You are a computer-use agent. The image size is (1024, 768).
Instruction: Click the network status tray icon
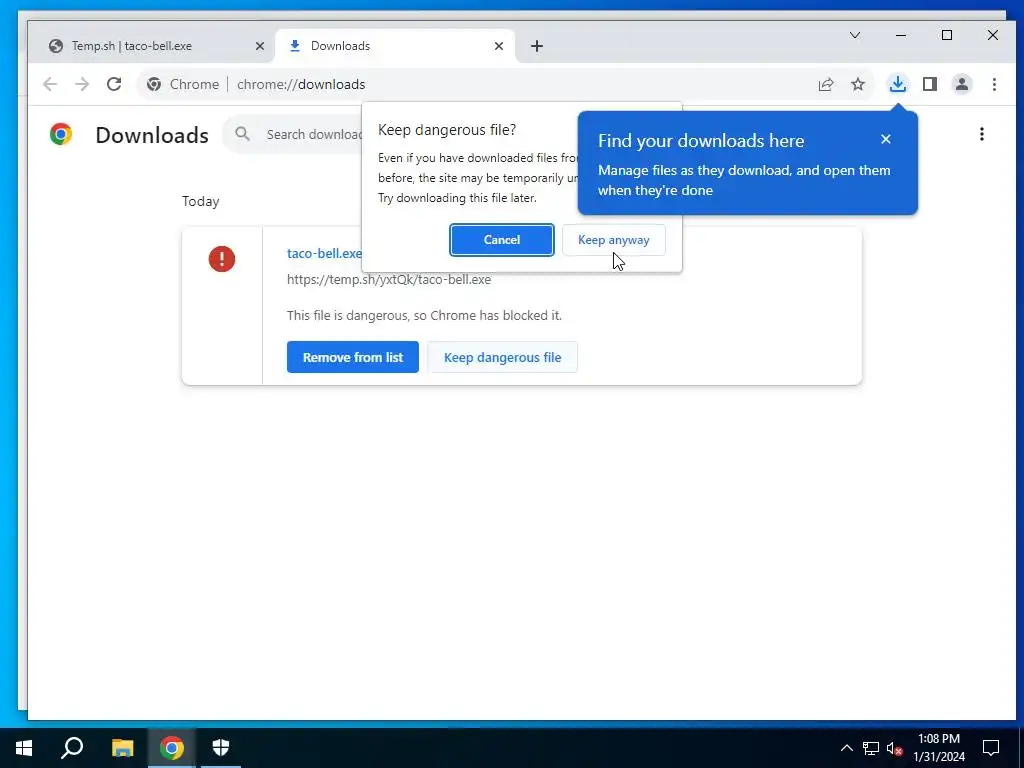(871, 748)
